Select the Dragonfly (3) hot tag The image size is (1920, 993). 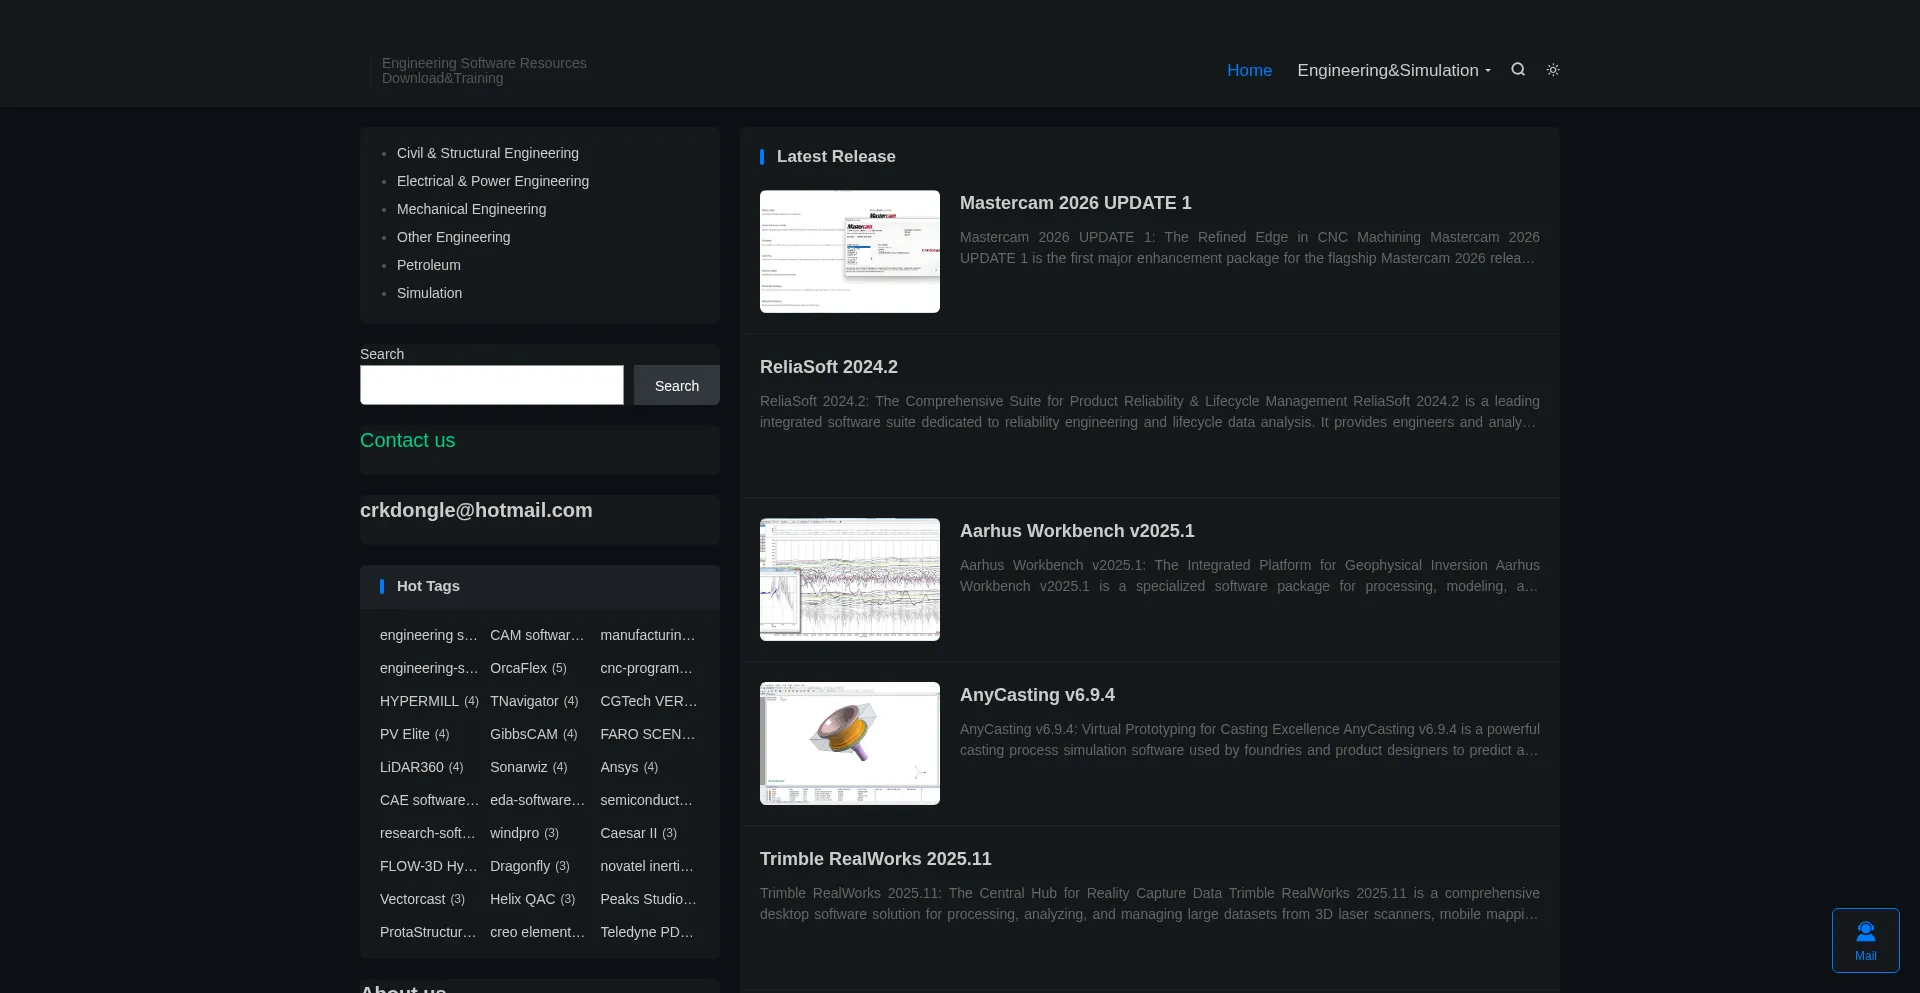(530, 866)
